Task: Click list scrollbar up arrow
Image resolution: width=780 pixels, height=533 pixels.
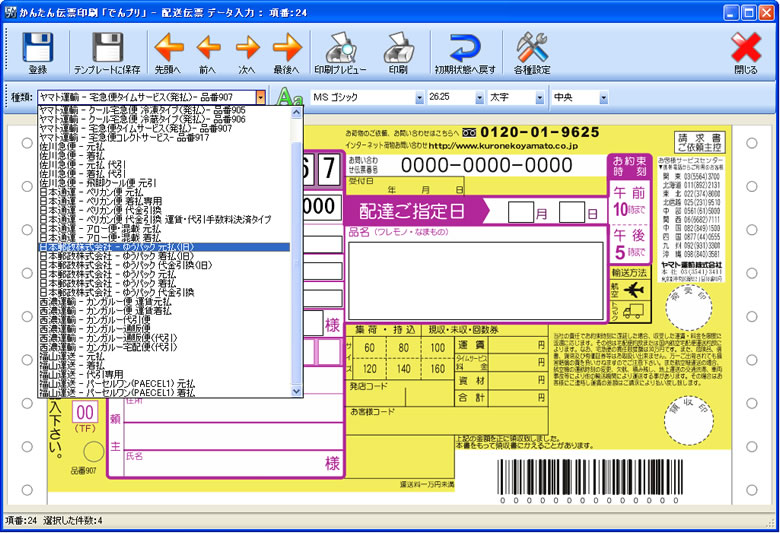Action: (x=296, y=112)
